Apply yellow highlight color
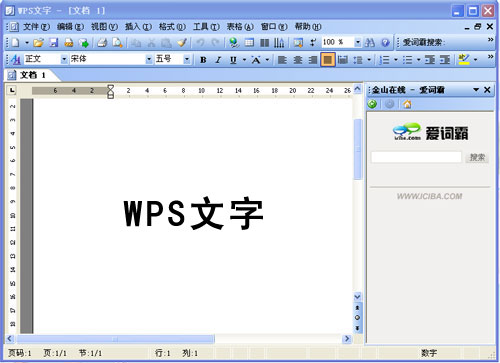 [x=464, y=59]
